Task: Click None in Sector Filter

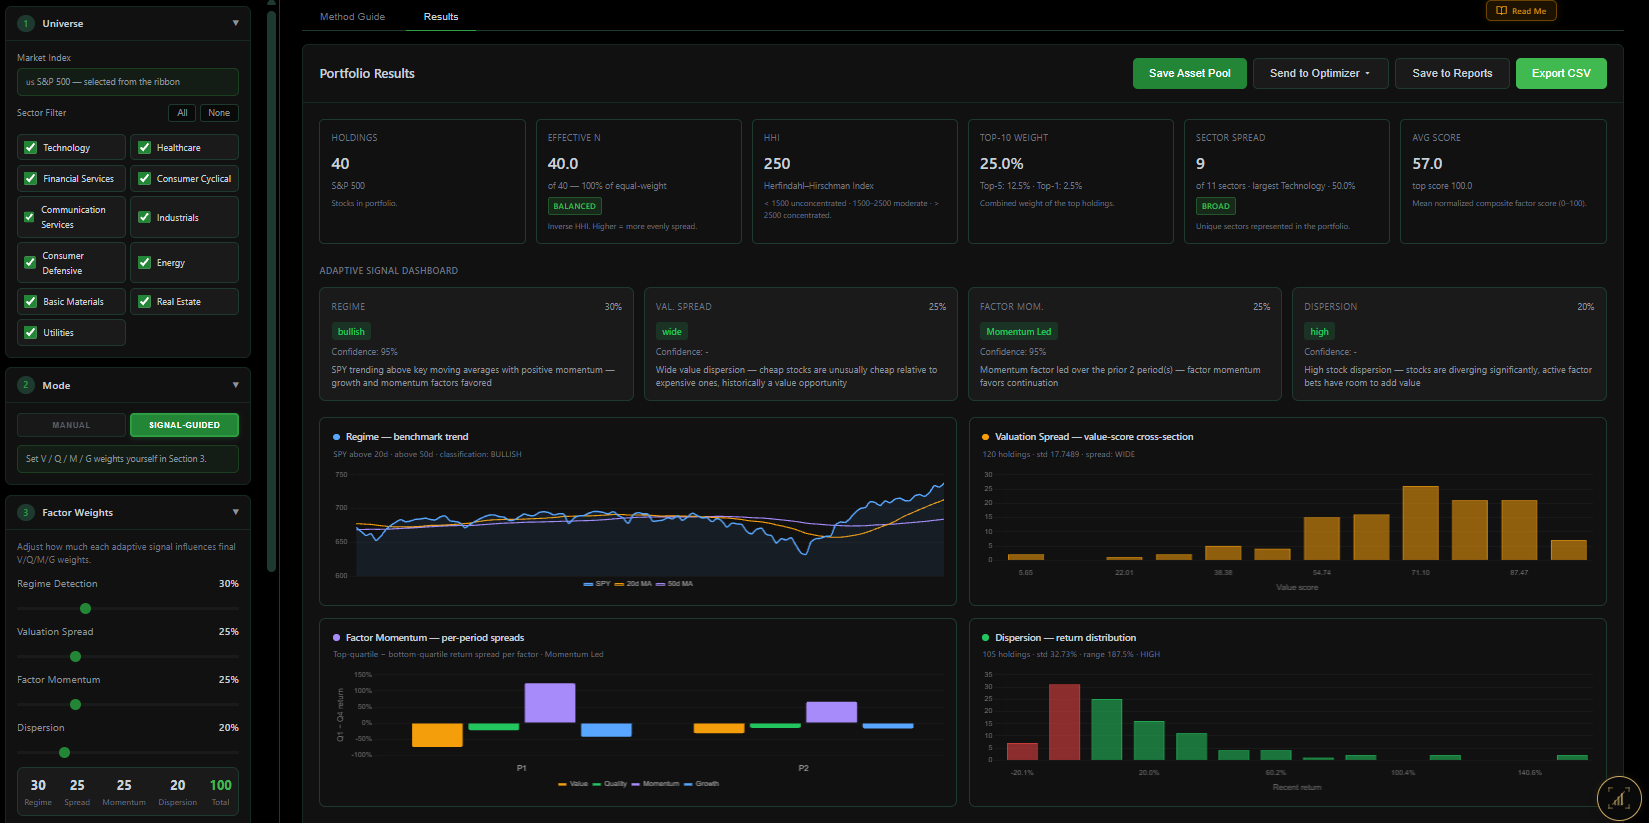Action: click(x=219, y=113)
